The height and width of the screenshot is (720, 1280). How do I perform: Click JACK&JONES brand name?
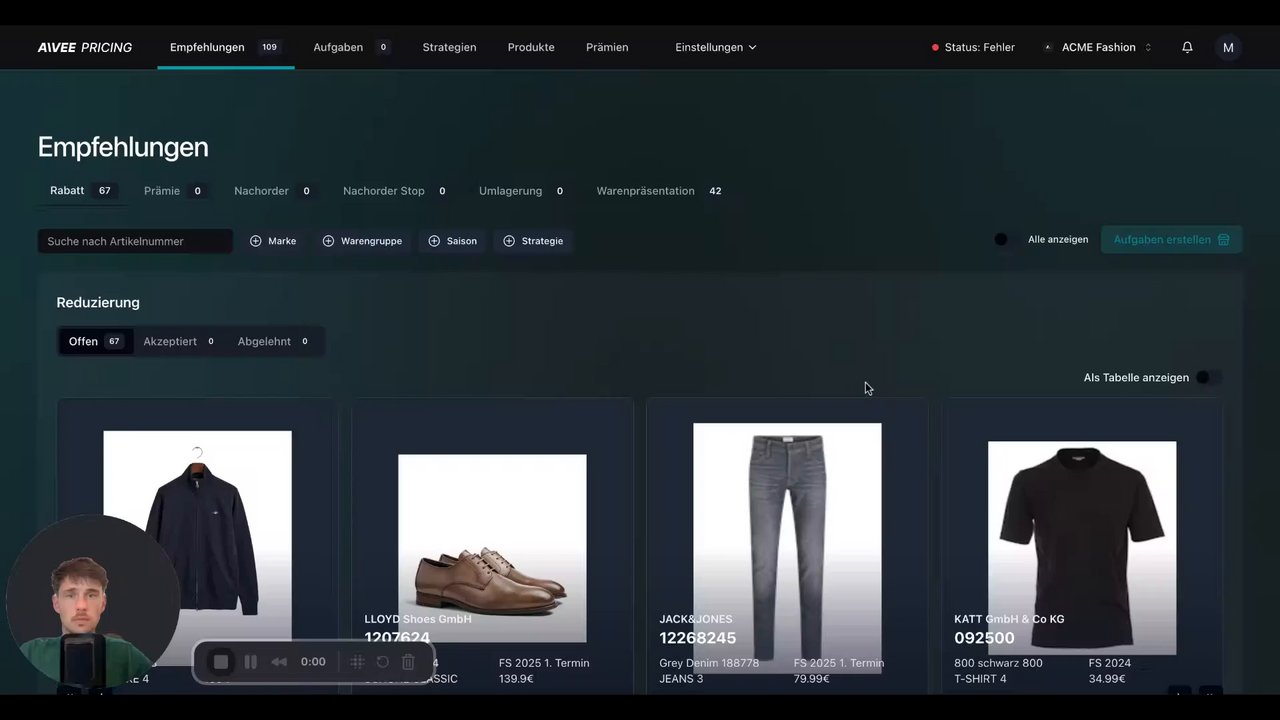click(696, 619)
